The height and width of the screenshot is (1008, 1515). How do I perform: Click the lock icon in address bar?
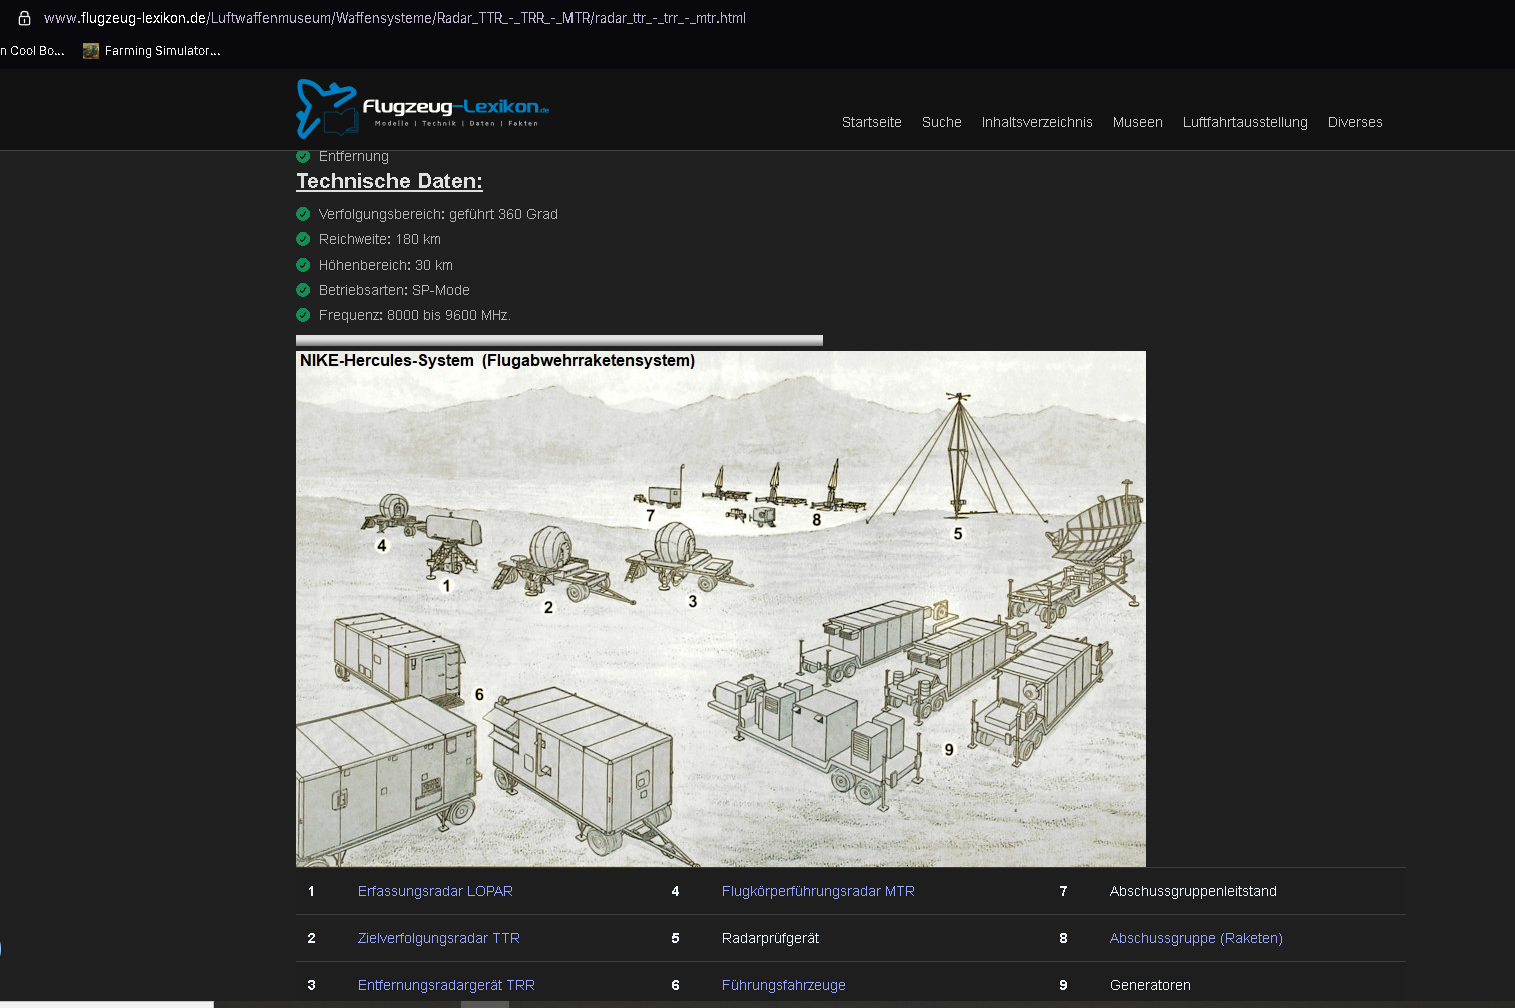tap(24, 18)
